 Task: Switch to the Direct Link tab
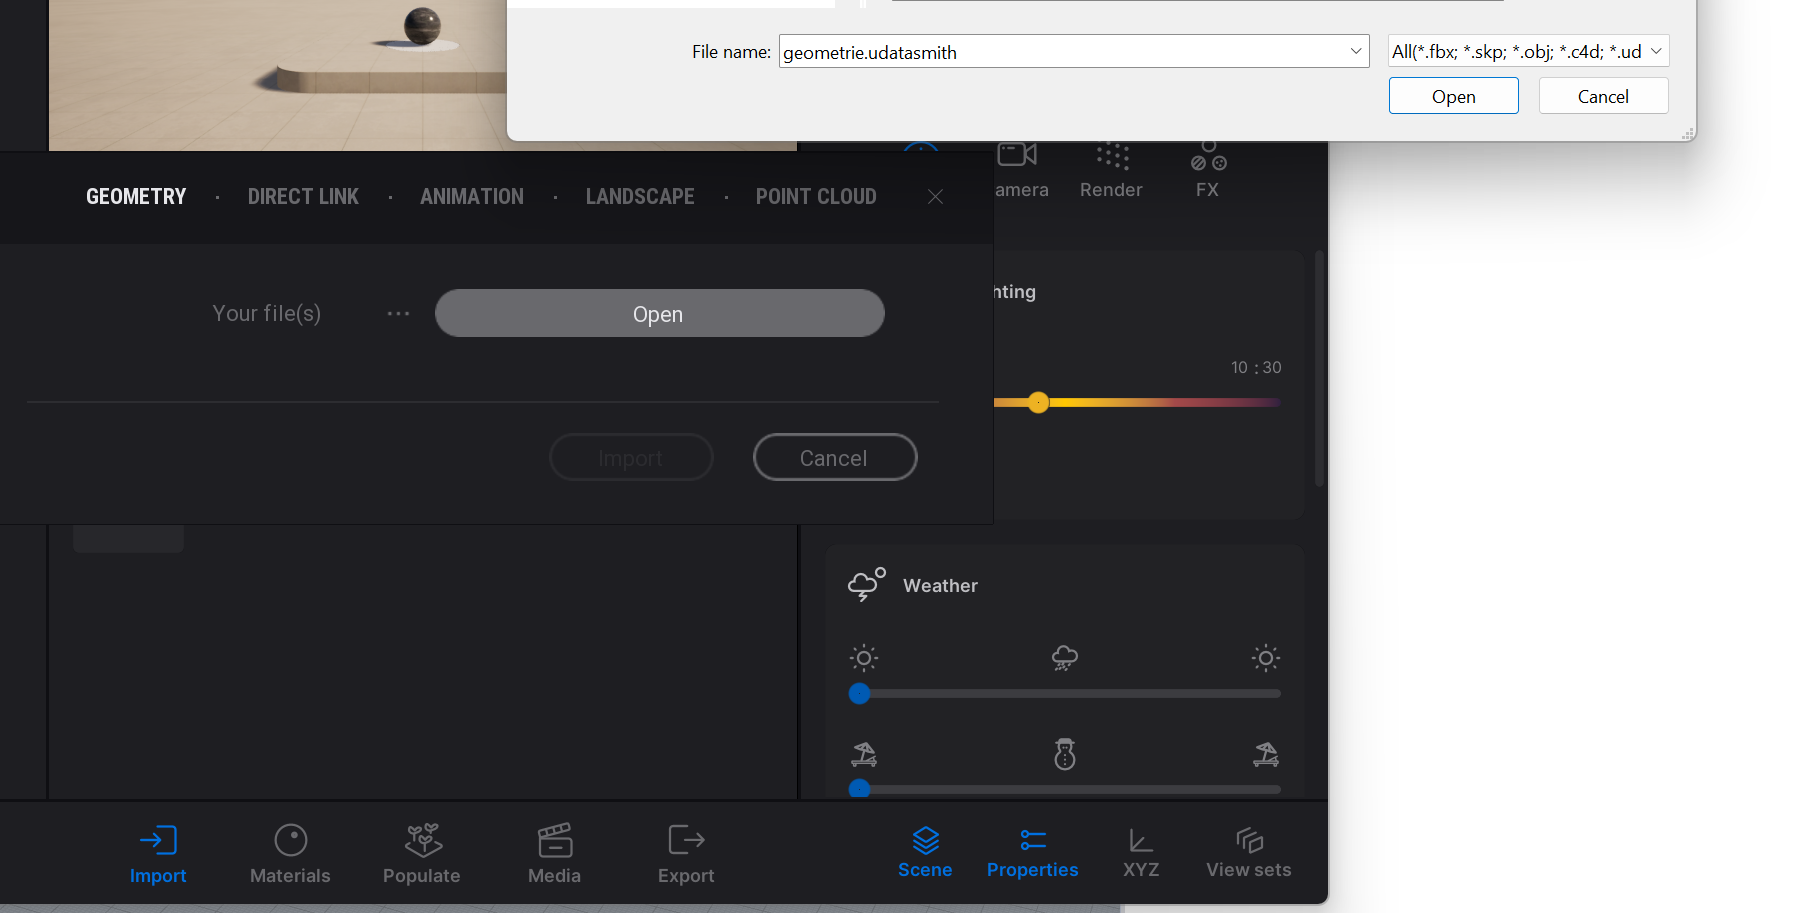click(x=303, y=197)
